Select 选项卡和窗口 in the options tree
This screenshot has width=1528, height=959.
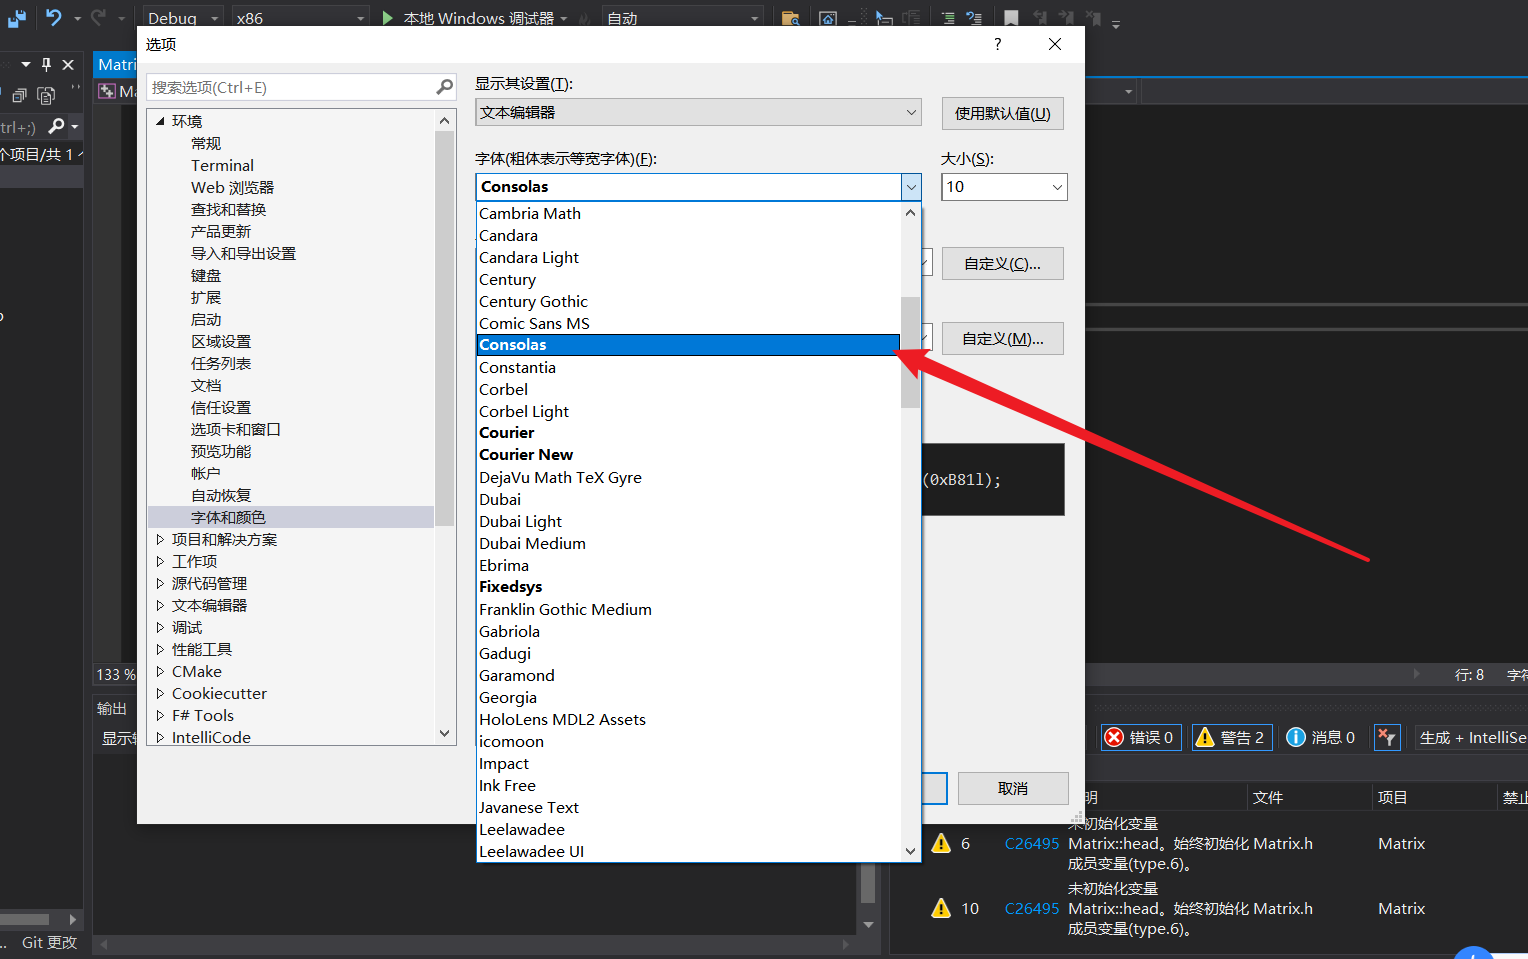point(236,429)
